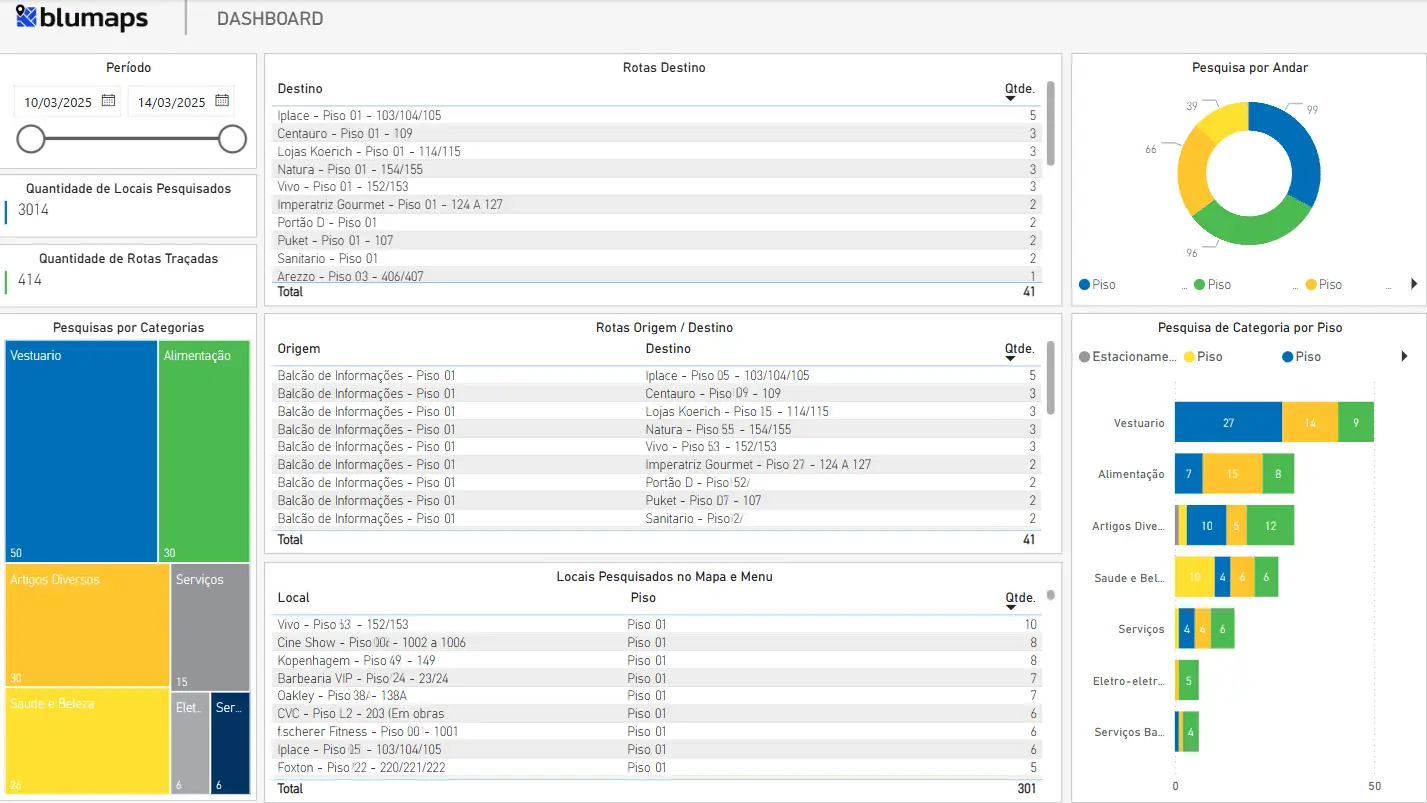
Task: Select the blue 27 bar segment for Vestuario
Action: point(1228,423)
